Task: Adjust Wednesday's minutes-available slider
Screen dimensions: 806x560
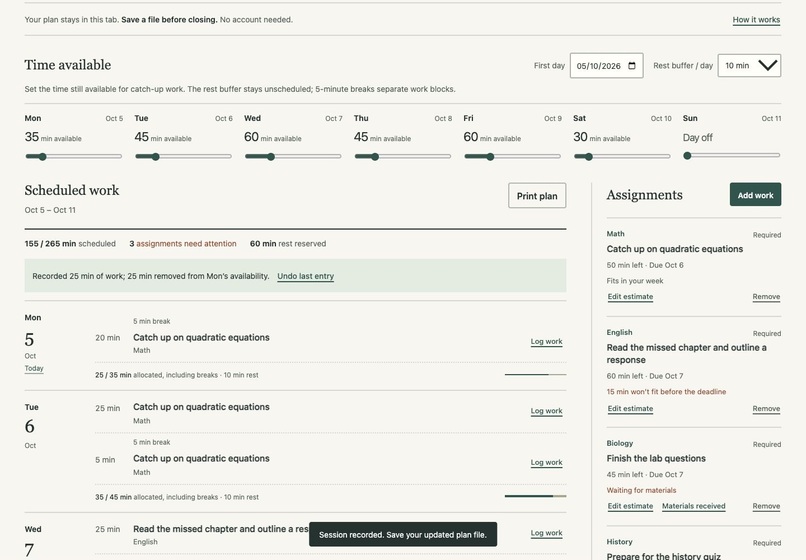Action: coord(292,156)
